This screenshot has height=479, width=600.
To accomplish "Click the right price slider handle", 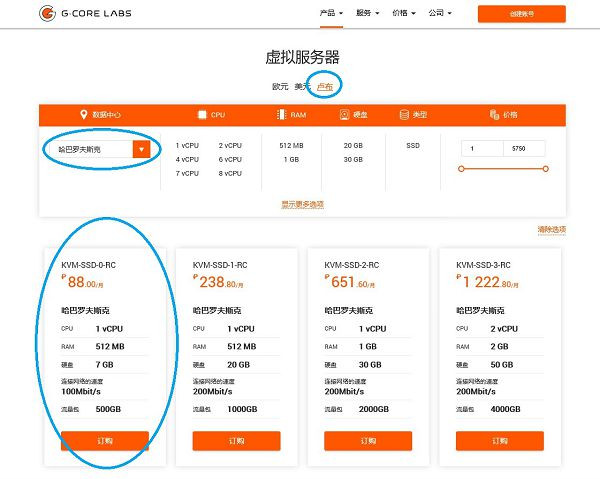I will (x=547, y=168).
